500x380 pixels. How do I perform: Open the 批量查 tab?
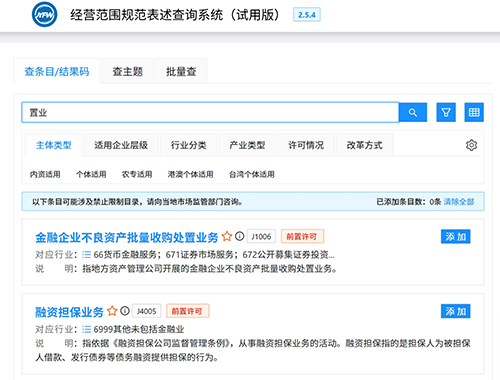pos(181,71)
